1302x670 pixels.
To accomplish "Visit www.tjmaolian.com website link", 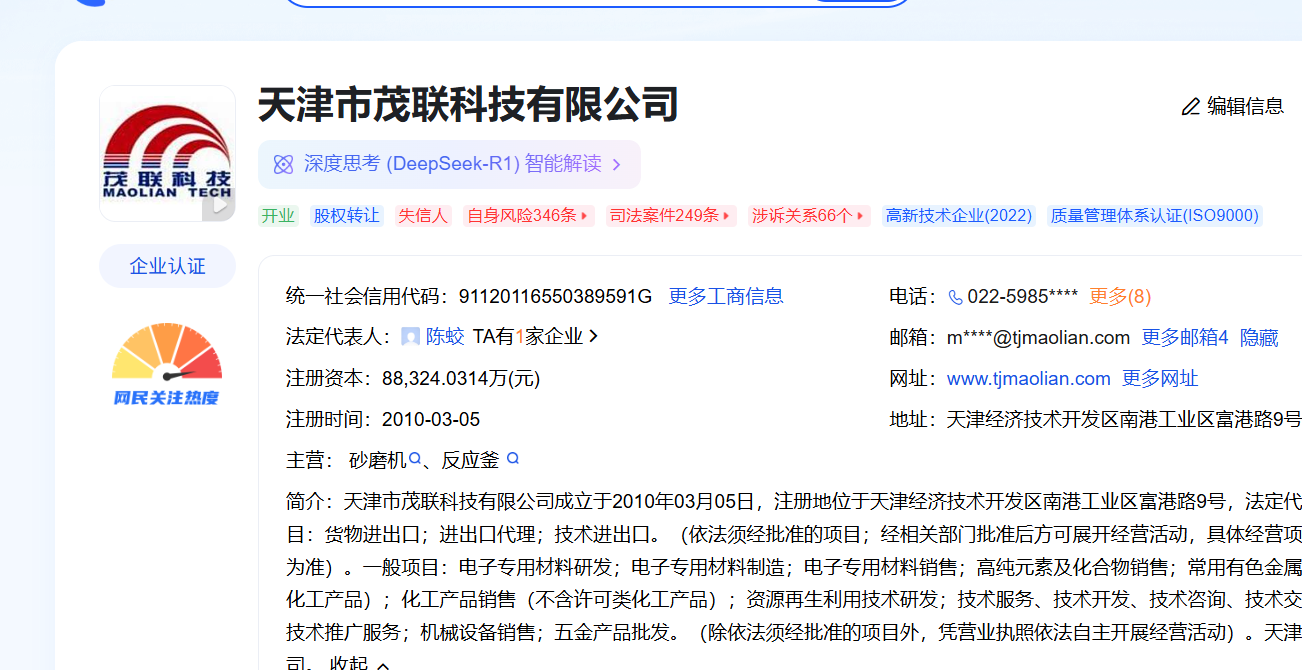I will (x=1029, y=379).
